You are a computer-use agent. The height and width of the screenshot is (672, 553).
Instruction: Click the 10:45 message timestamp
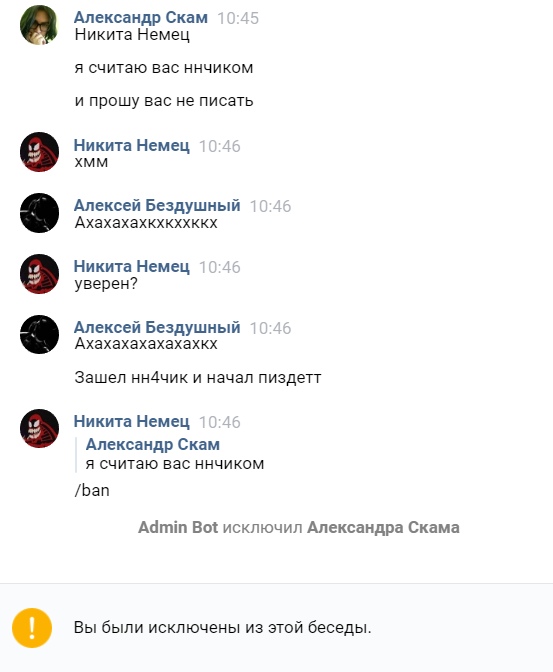[238, 18]
